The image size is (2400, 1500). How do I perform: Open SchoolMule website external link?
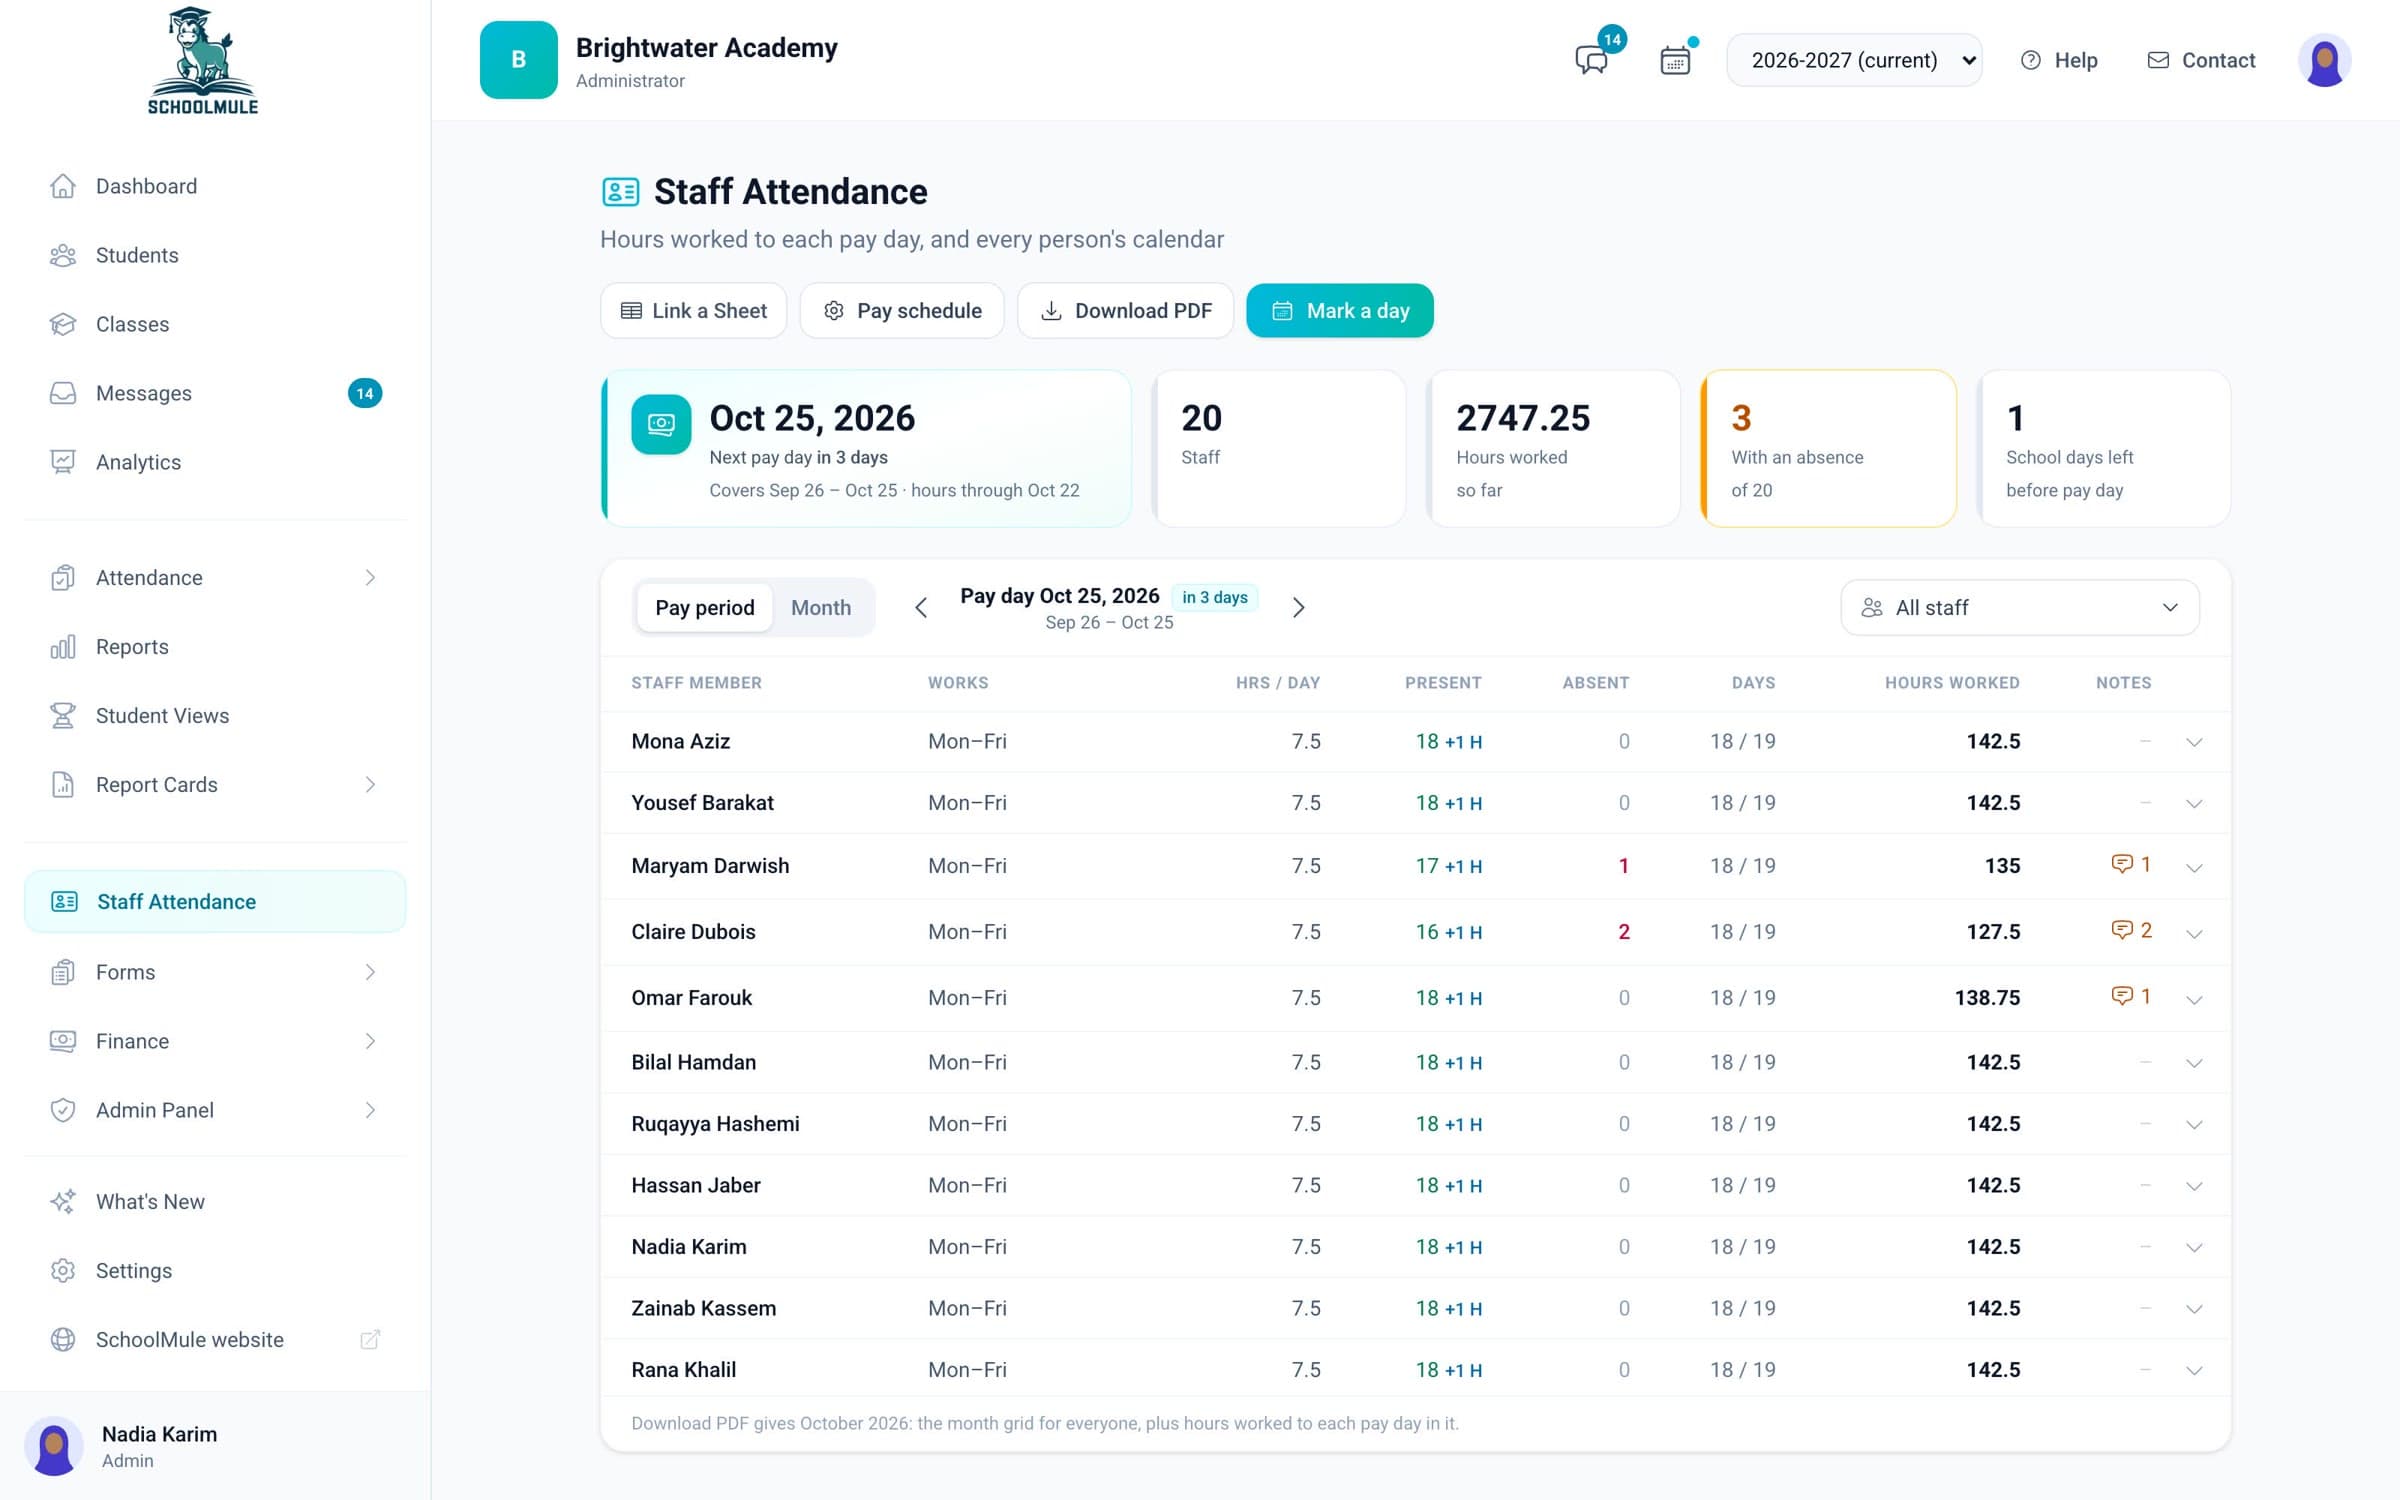(x=215, y=1340)
